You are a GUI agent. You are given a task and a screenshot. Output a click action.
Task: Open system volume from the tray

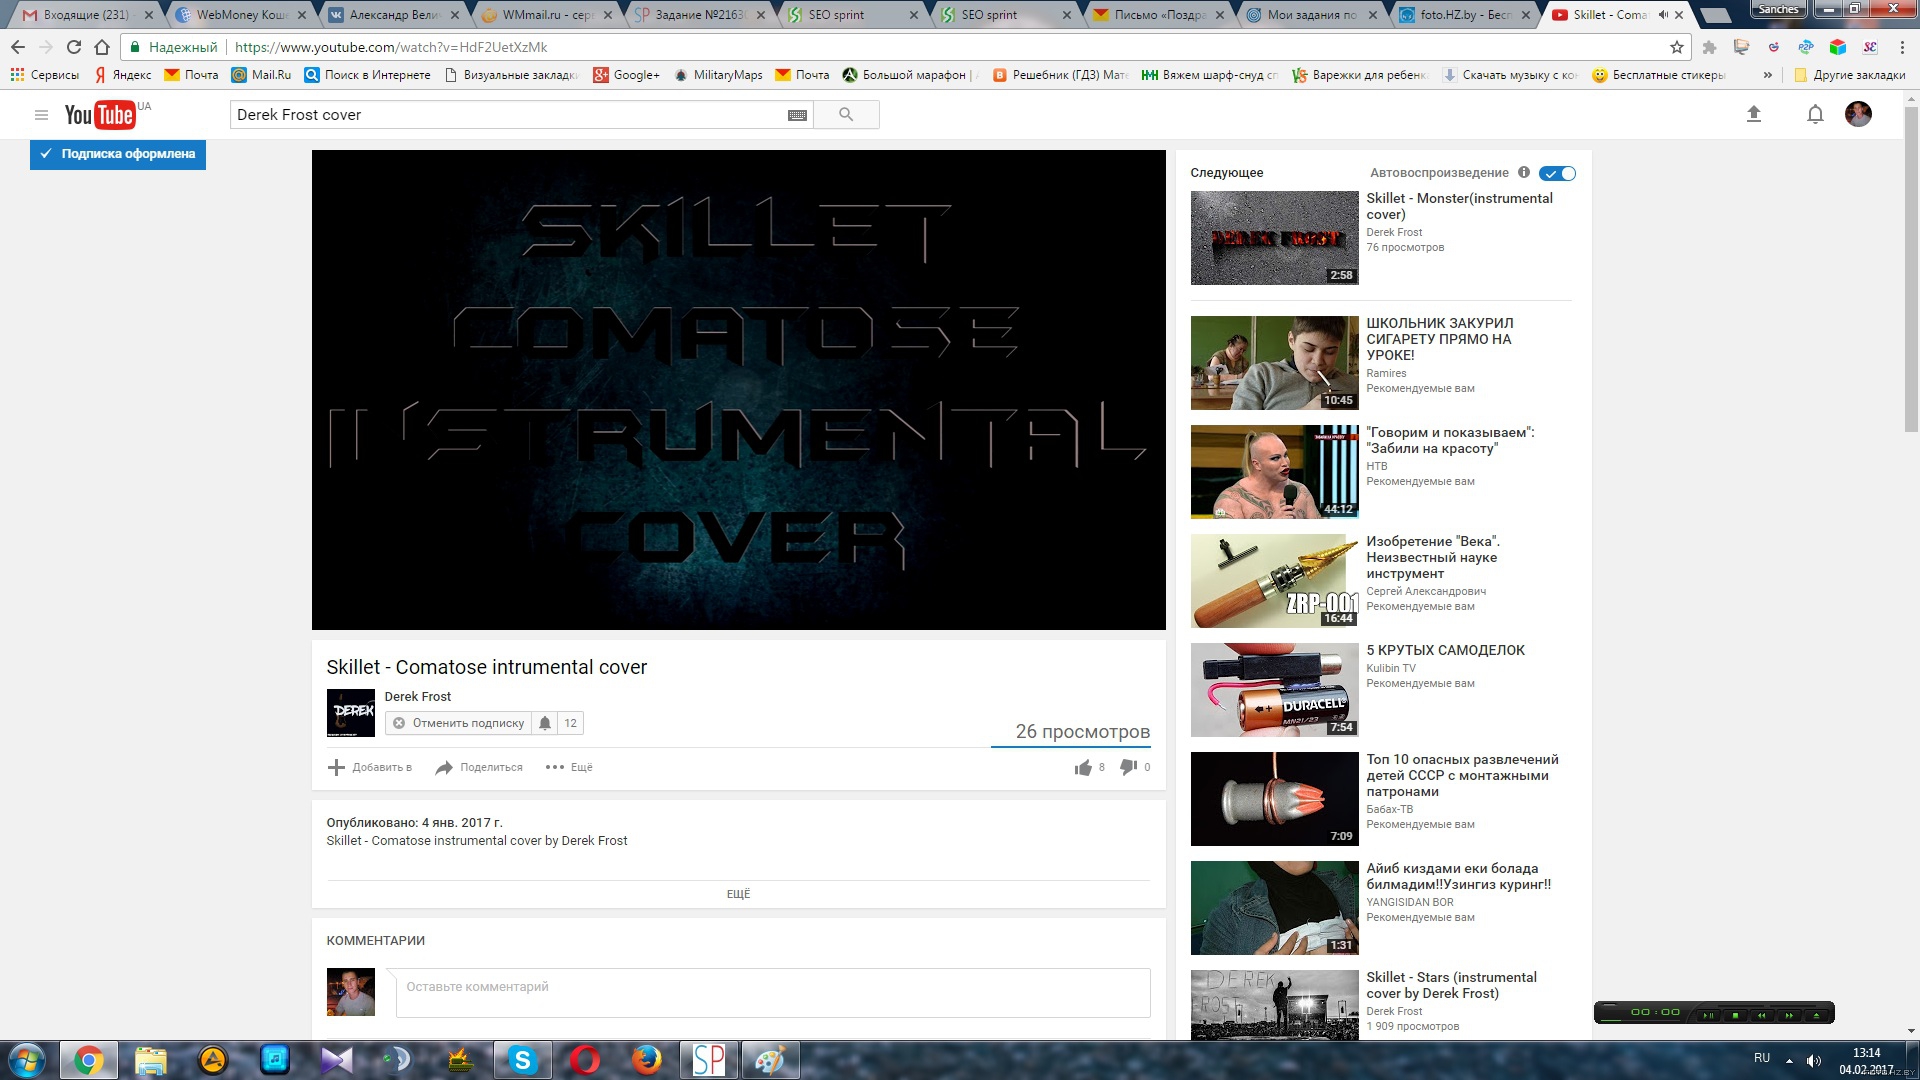1814,1060
